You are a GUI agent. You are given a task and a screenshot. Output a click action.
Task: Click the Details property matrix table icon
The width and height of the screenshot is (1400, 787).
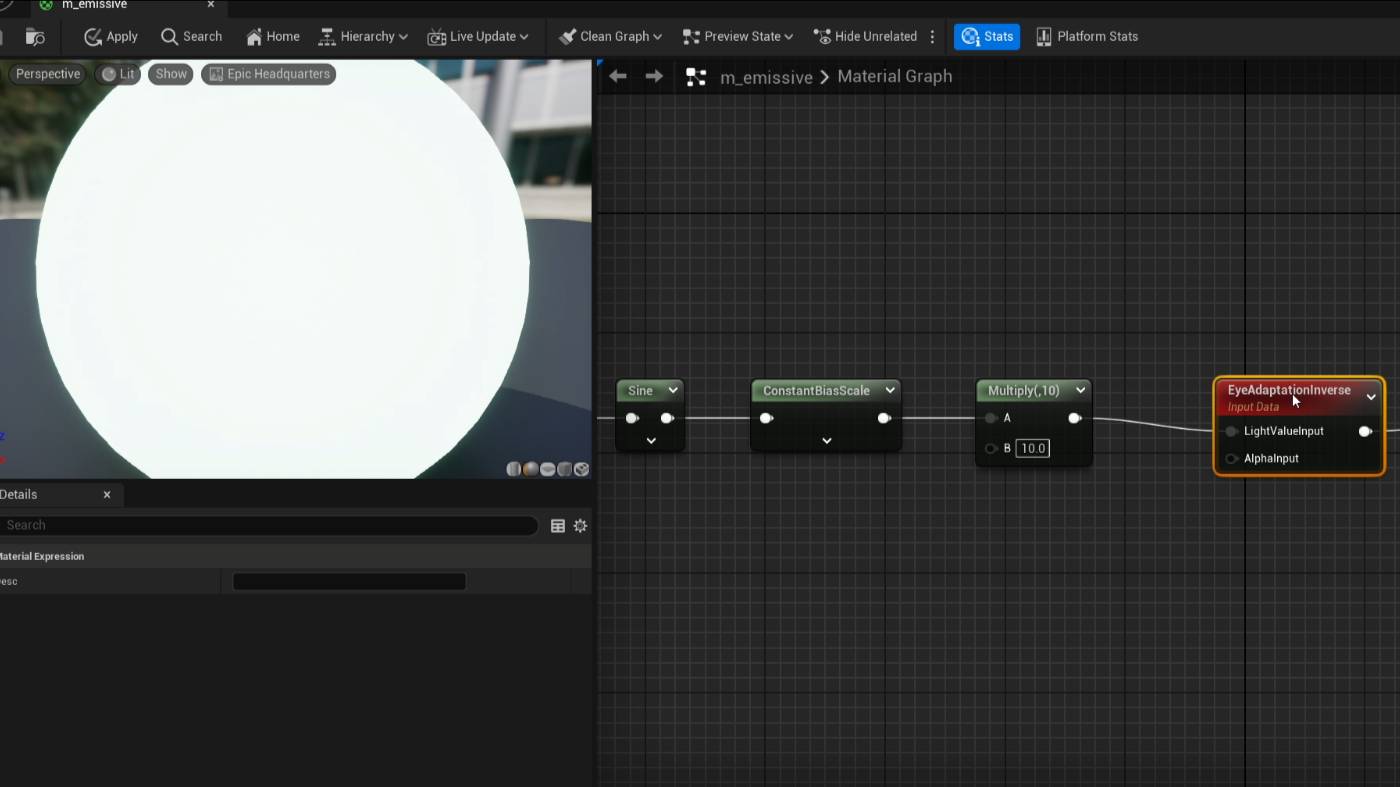(x=558, y=526)
